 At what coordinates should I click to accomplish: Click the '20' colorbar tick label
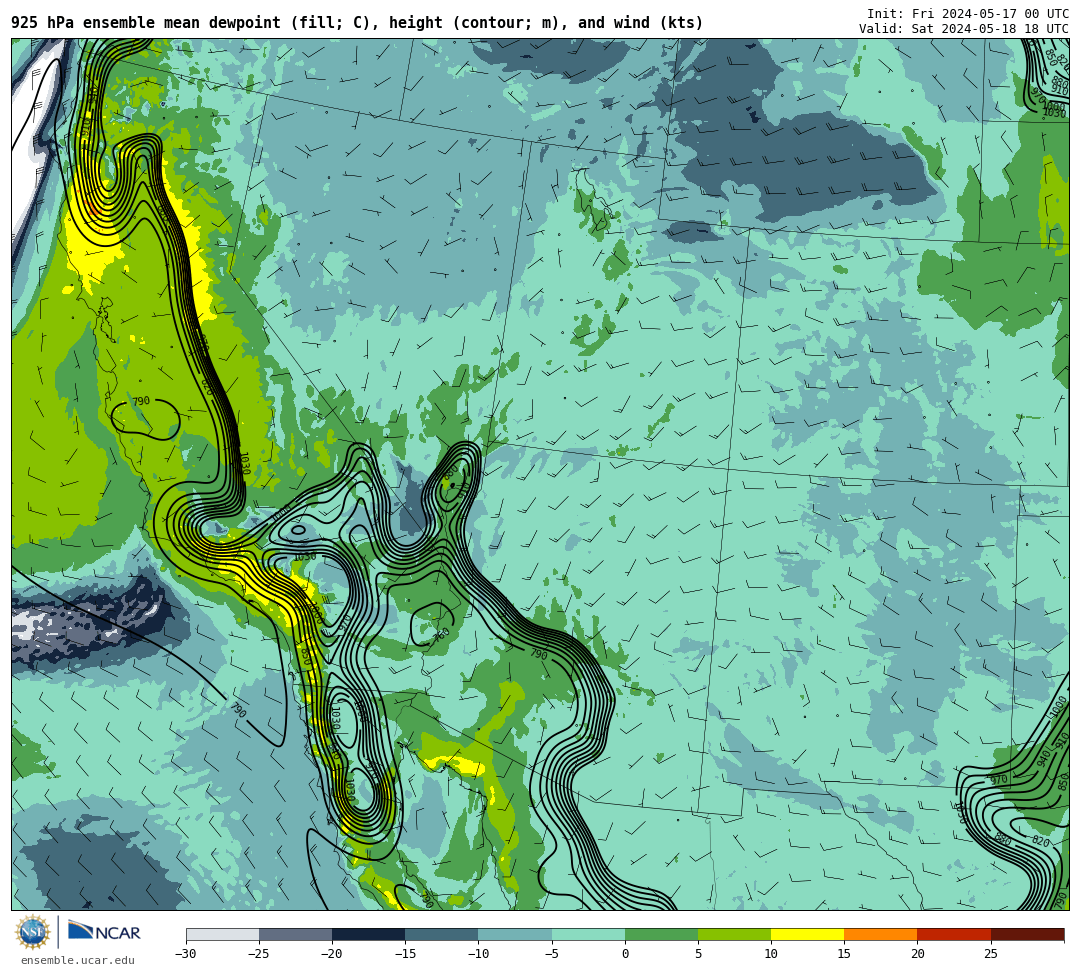point(917,954)
